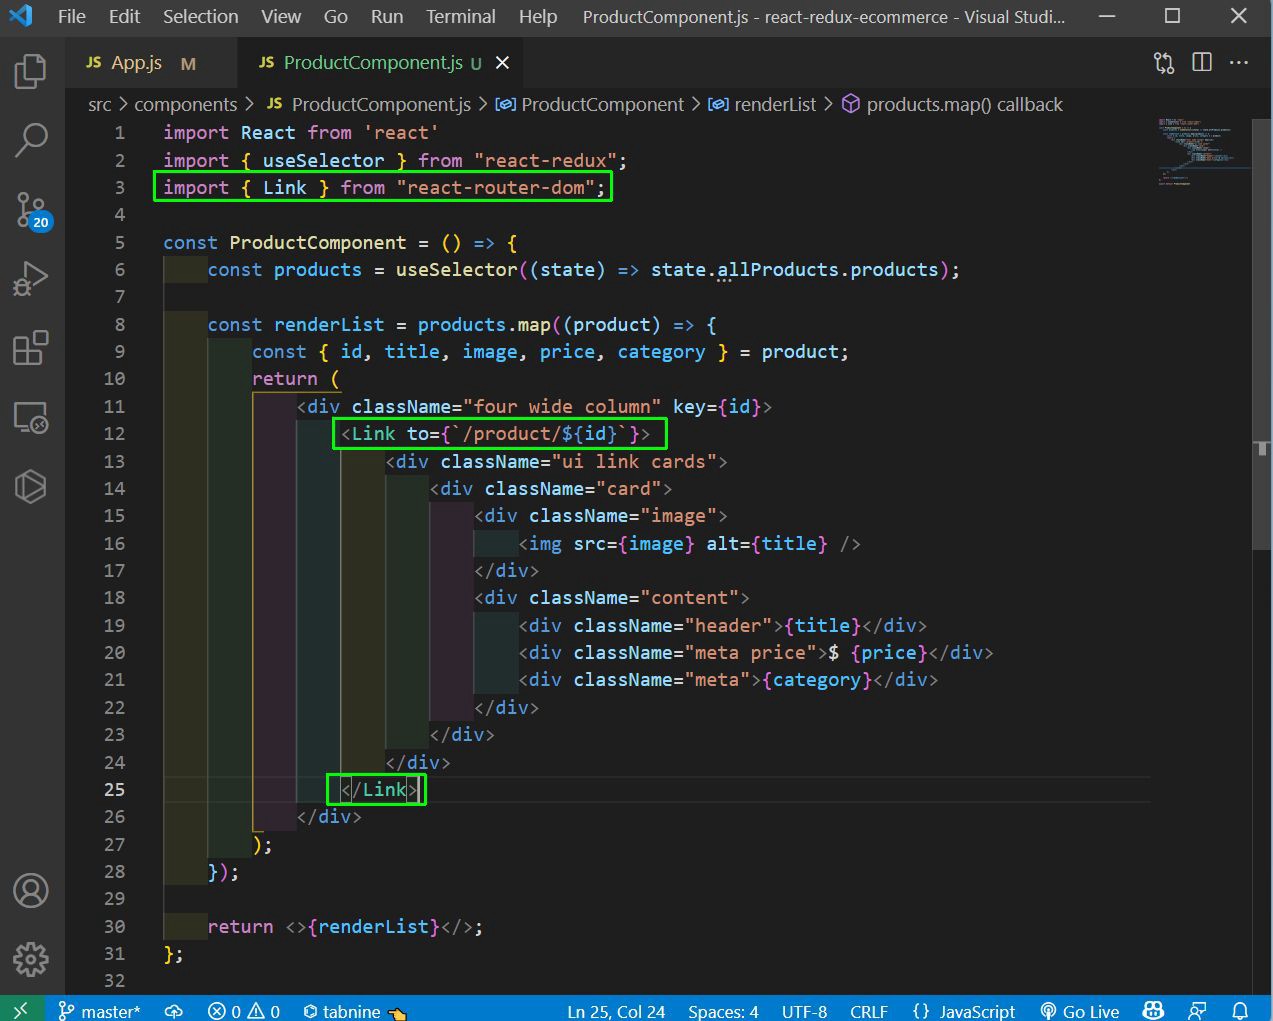Change indentation via Spaces: 4

(x=723, y=1011)
